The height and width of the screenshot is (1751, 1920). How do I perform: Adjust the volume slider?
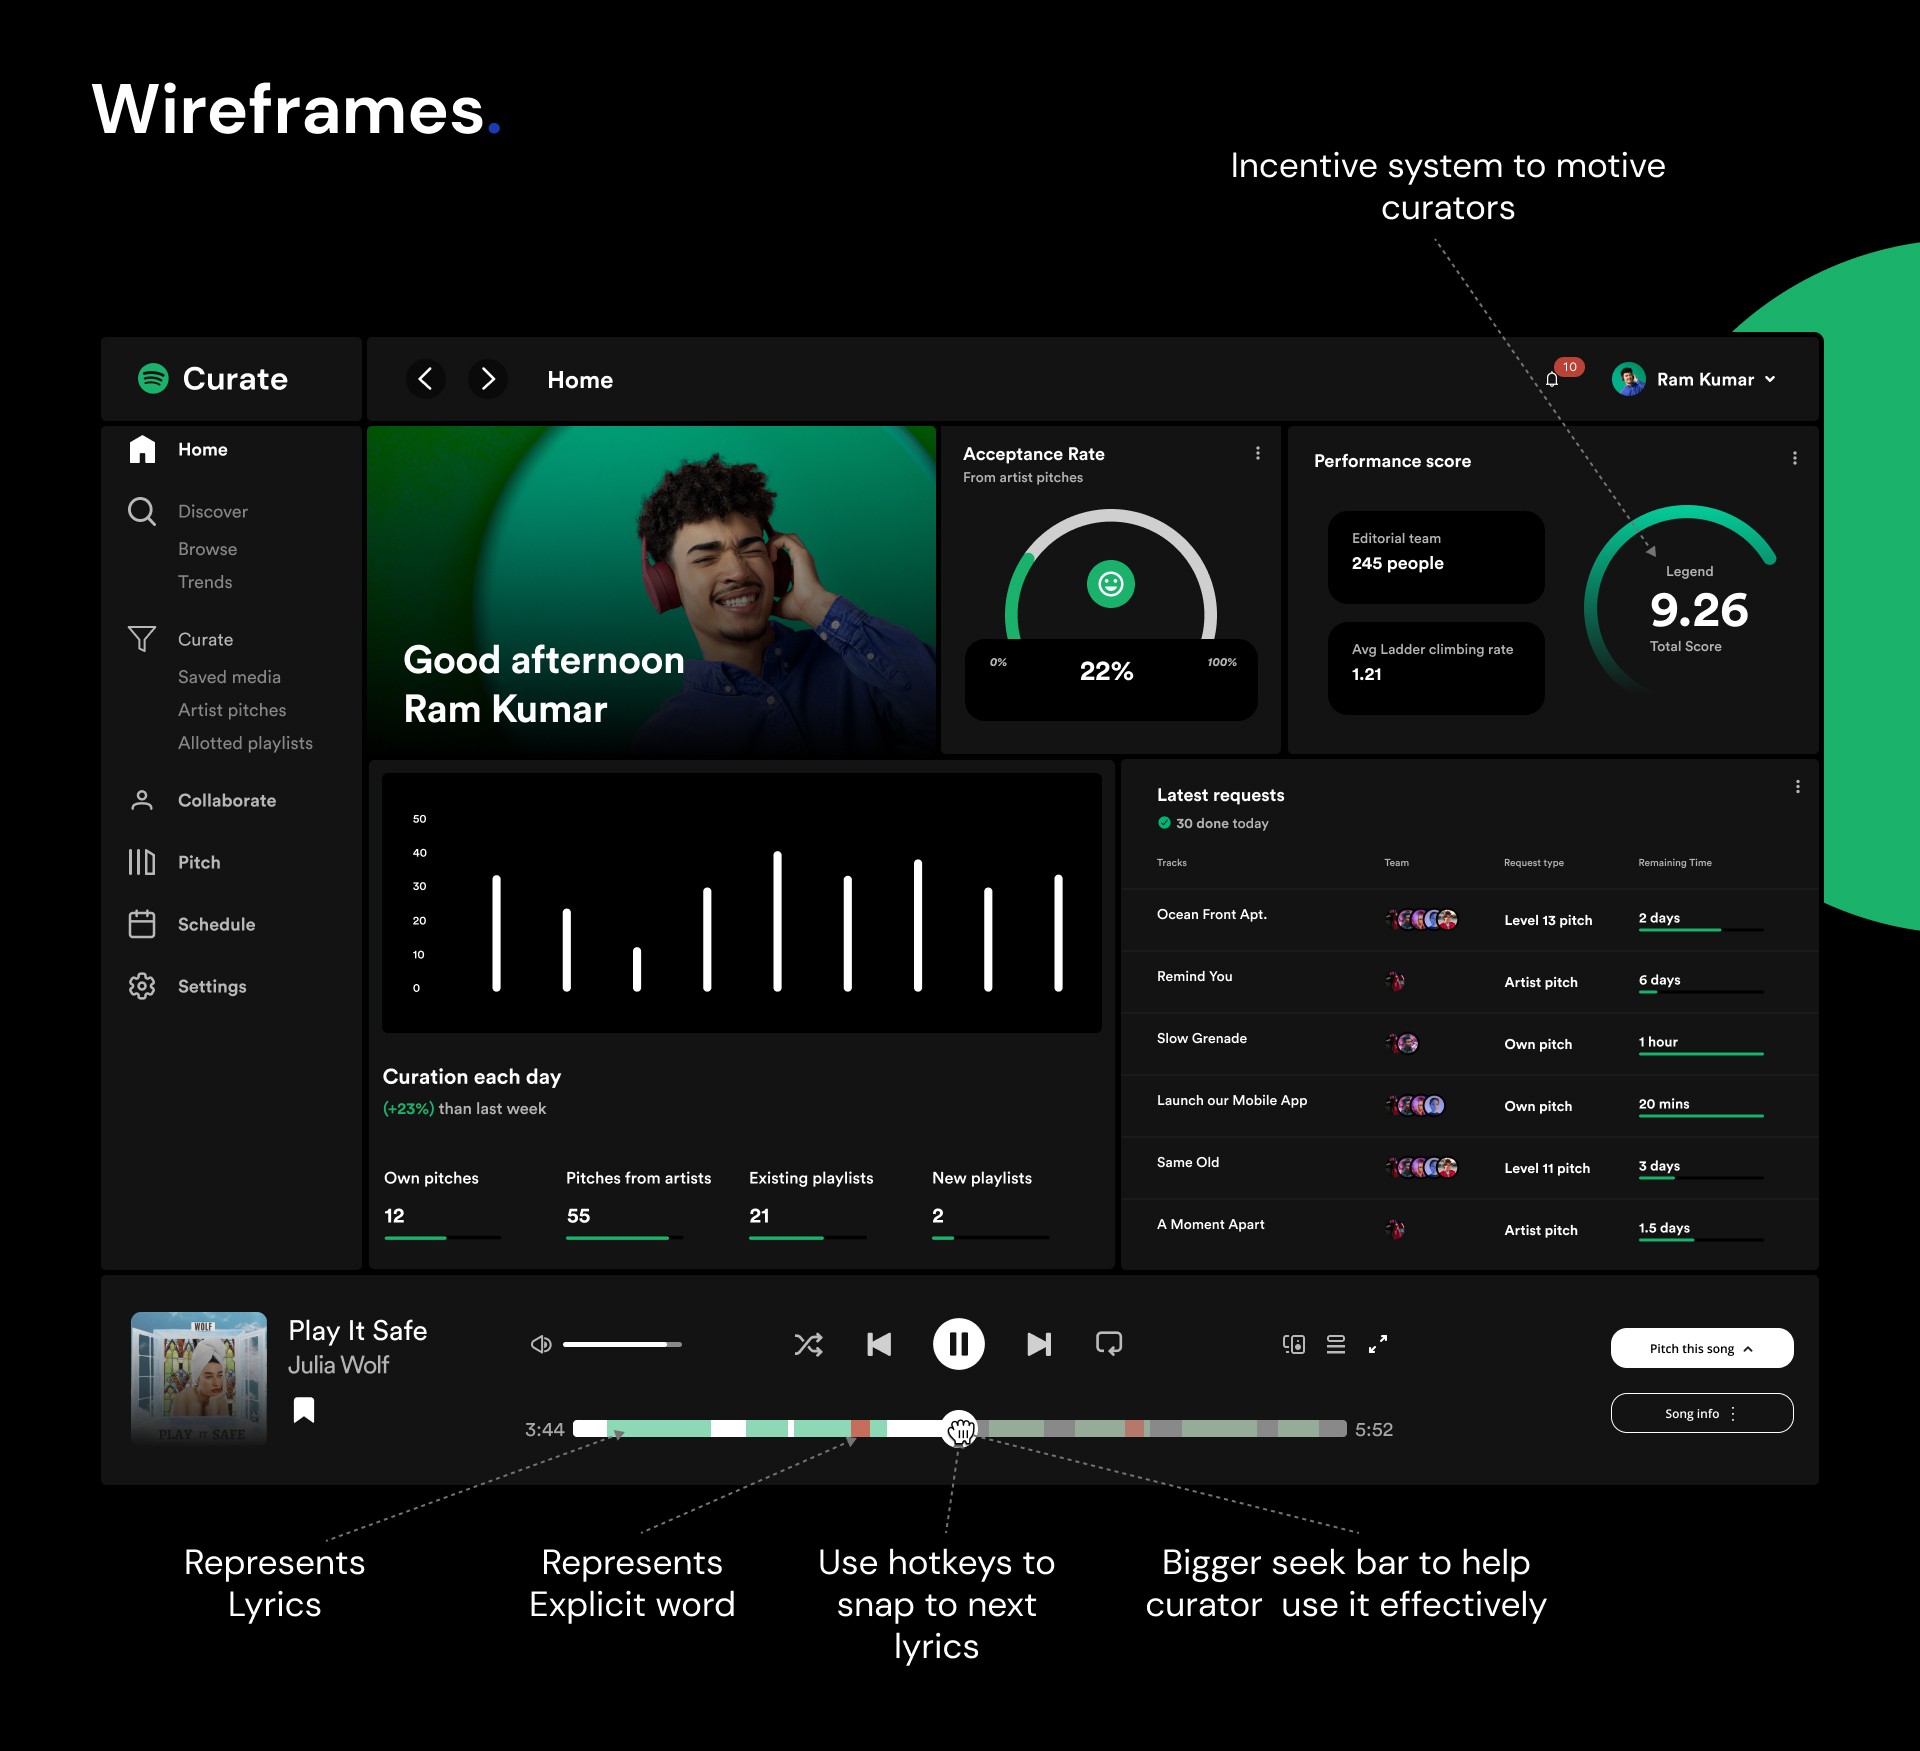[x=622, y=1344]
